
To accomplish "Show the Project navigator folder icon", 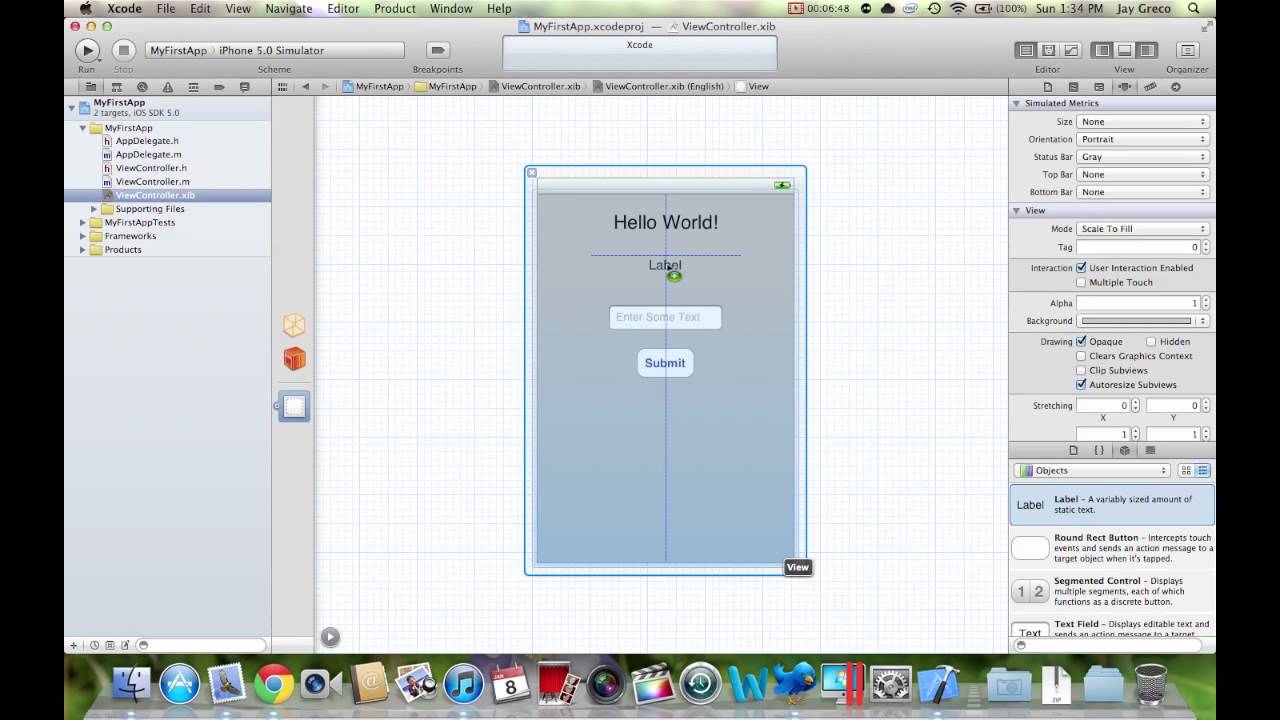I will click(x=90, y=87).
